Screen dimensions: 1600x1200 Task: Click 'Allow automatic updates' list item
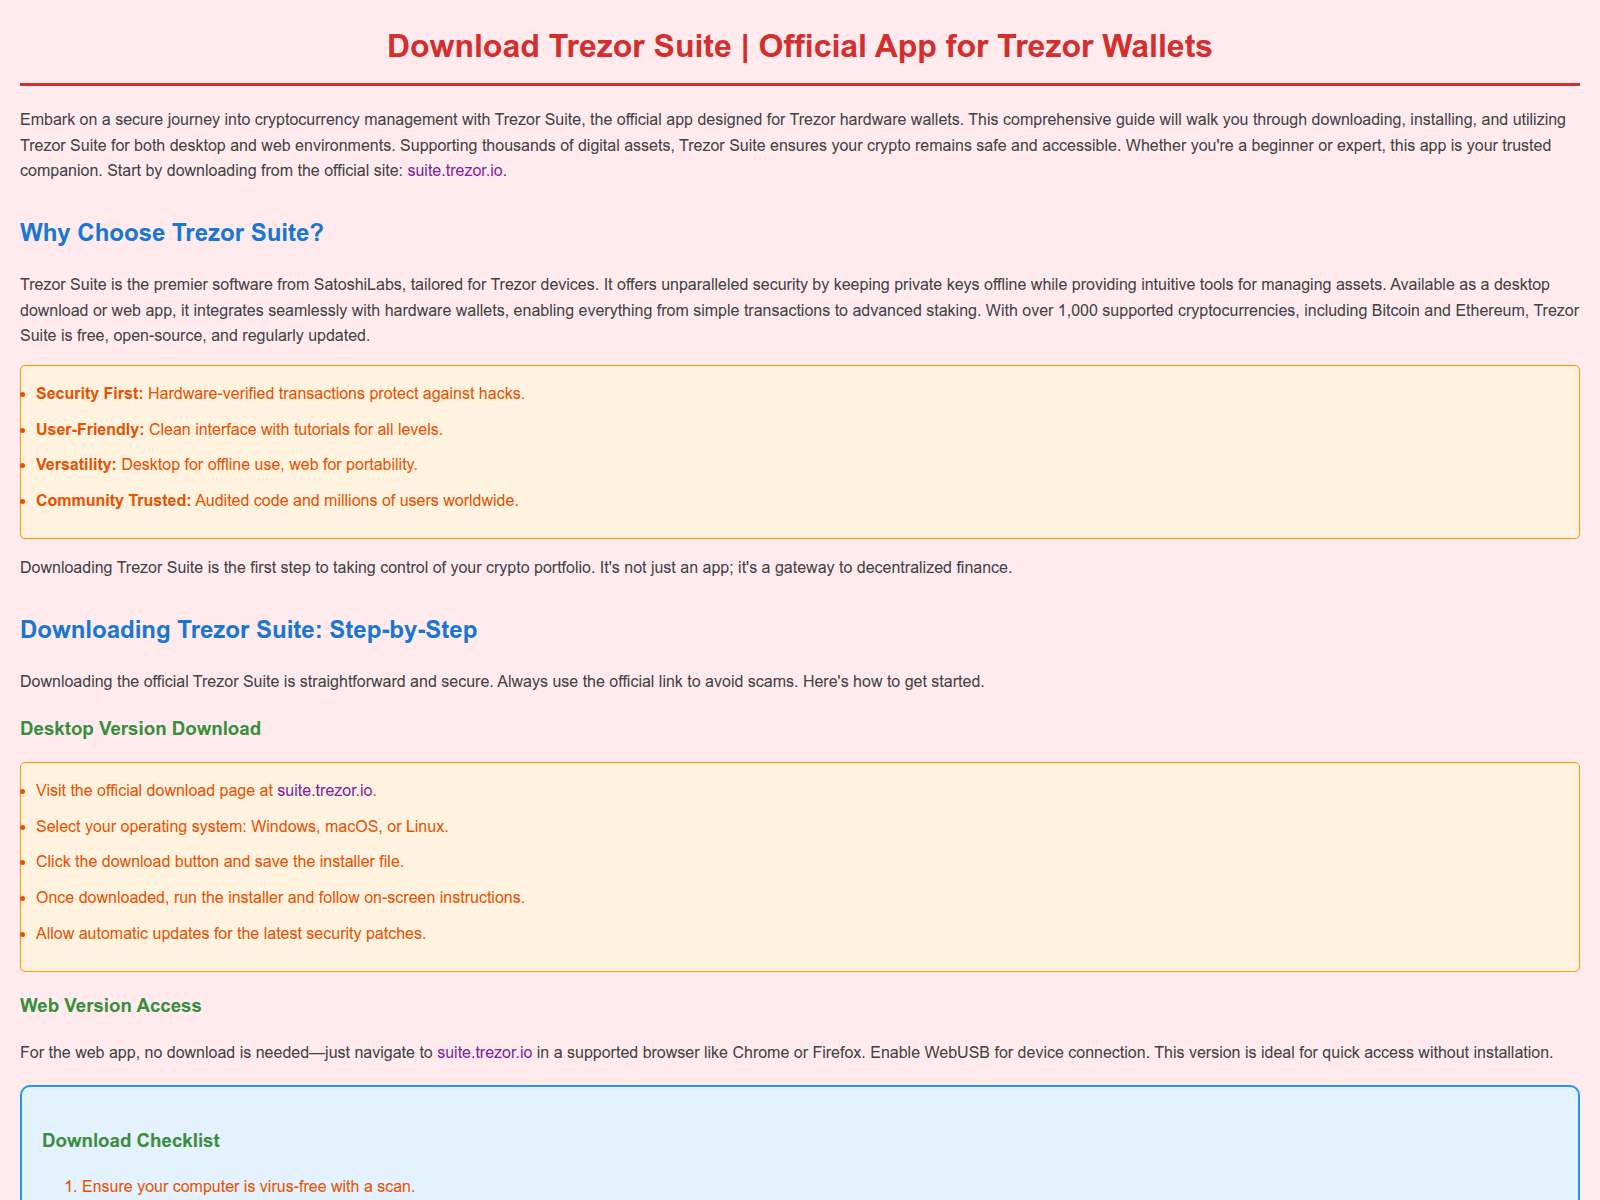[x=231, y=934]
